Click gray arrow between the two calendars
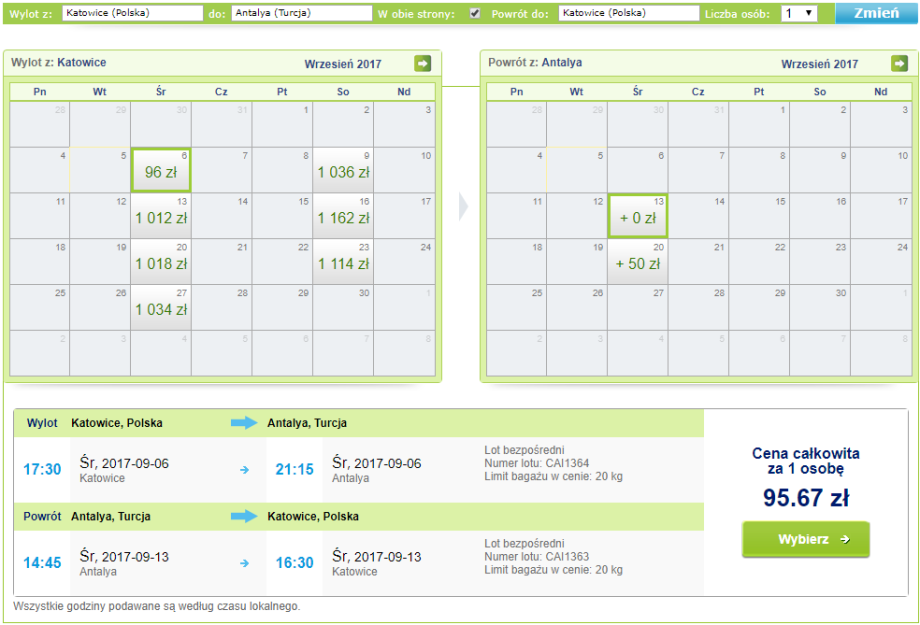This screenshot has height=625, width=920. tap(463, 207)
